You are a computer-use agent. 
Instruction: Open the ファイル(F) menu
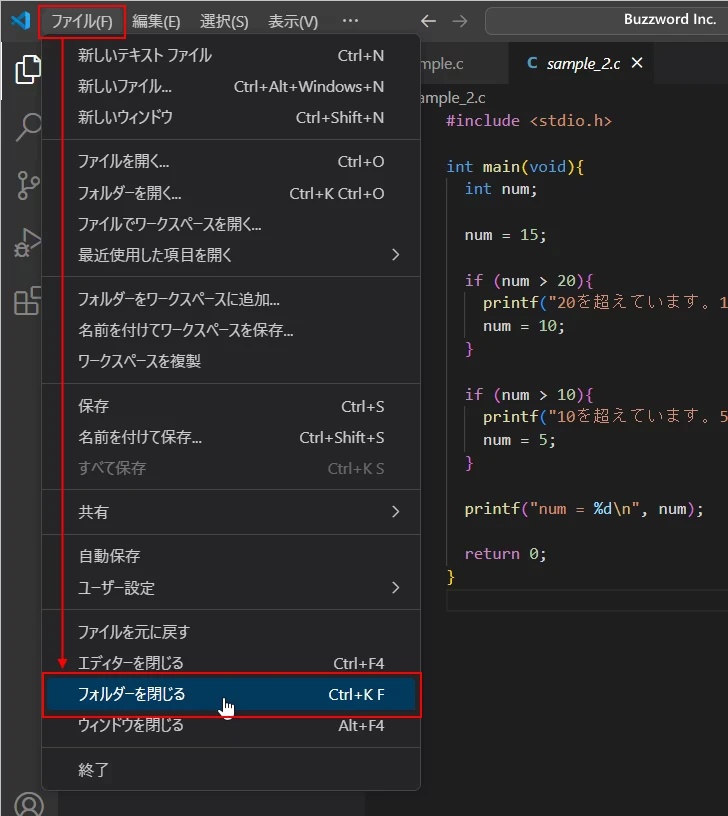pyautogui.click(x=82, y=21)
